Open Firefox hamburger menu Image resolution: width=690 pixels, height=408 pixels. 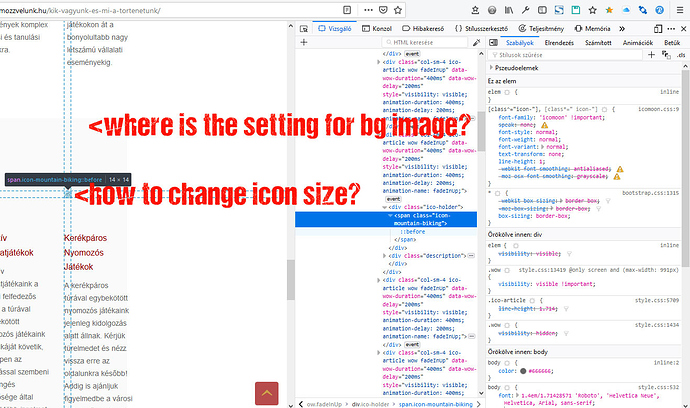pos(680,10)
